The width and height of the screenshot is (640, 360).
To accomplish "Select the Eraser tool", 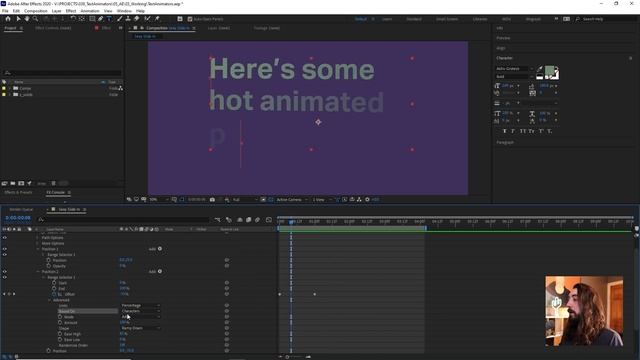I will pos(137,19).
